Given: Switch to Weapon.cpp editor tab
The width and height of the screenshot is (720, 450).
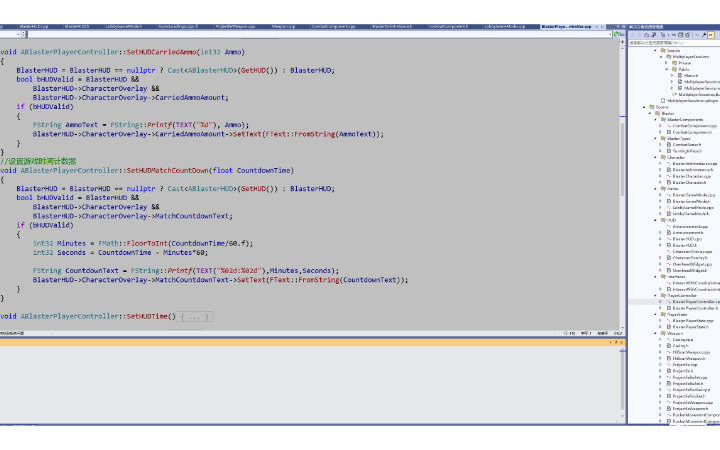Looking at the screenshot, I should pyautogui.click(x=283, y=27).
